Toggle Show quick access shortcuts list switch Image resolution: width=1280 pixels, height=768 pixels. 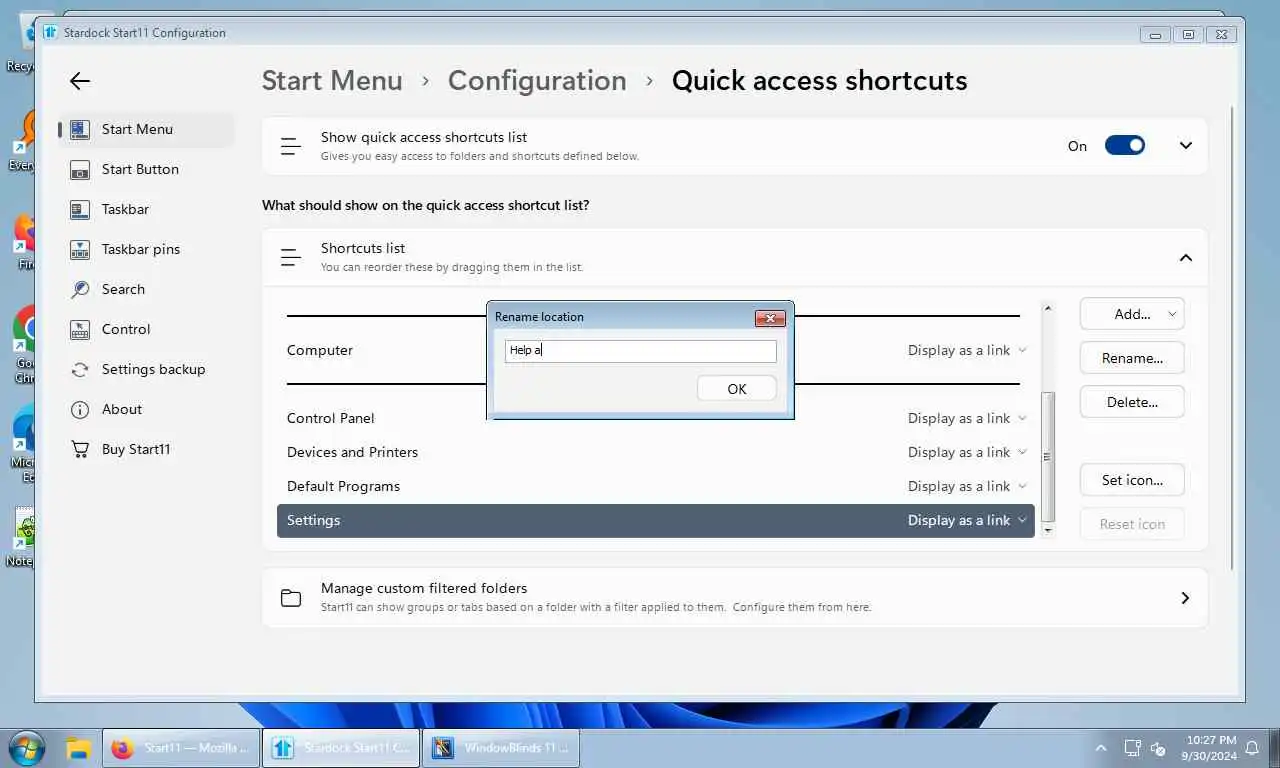click(1125, 145)
